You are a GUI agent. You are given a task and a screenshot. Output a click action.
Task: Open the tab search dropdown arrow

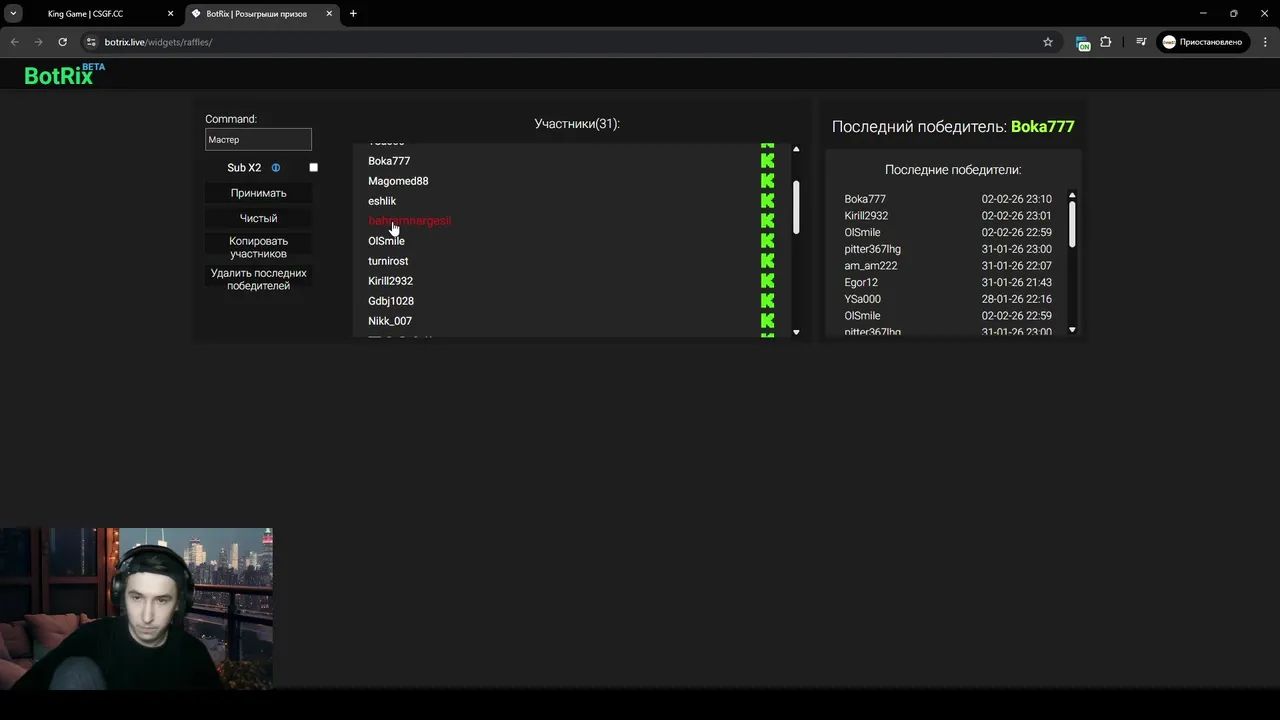pos(14,14)
